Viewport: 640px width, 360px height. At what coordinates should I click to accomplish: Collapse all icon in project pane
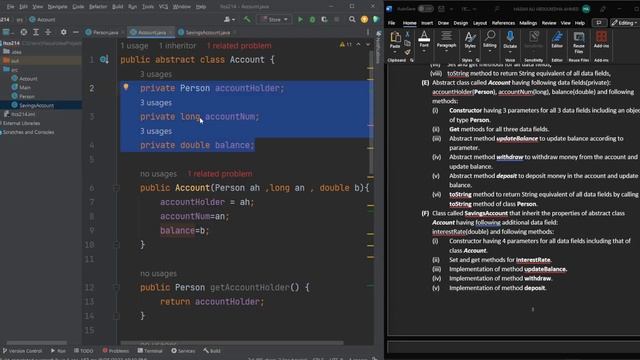point(48,32)
